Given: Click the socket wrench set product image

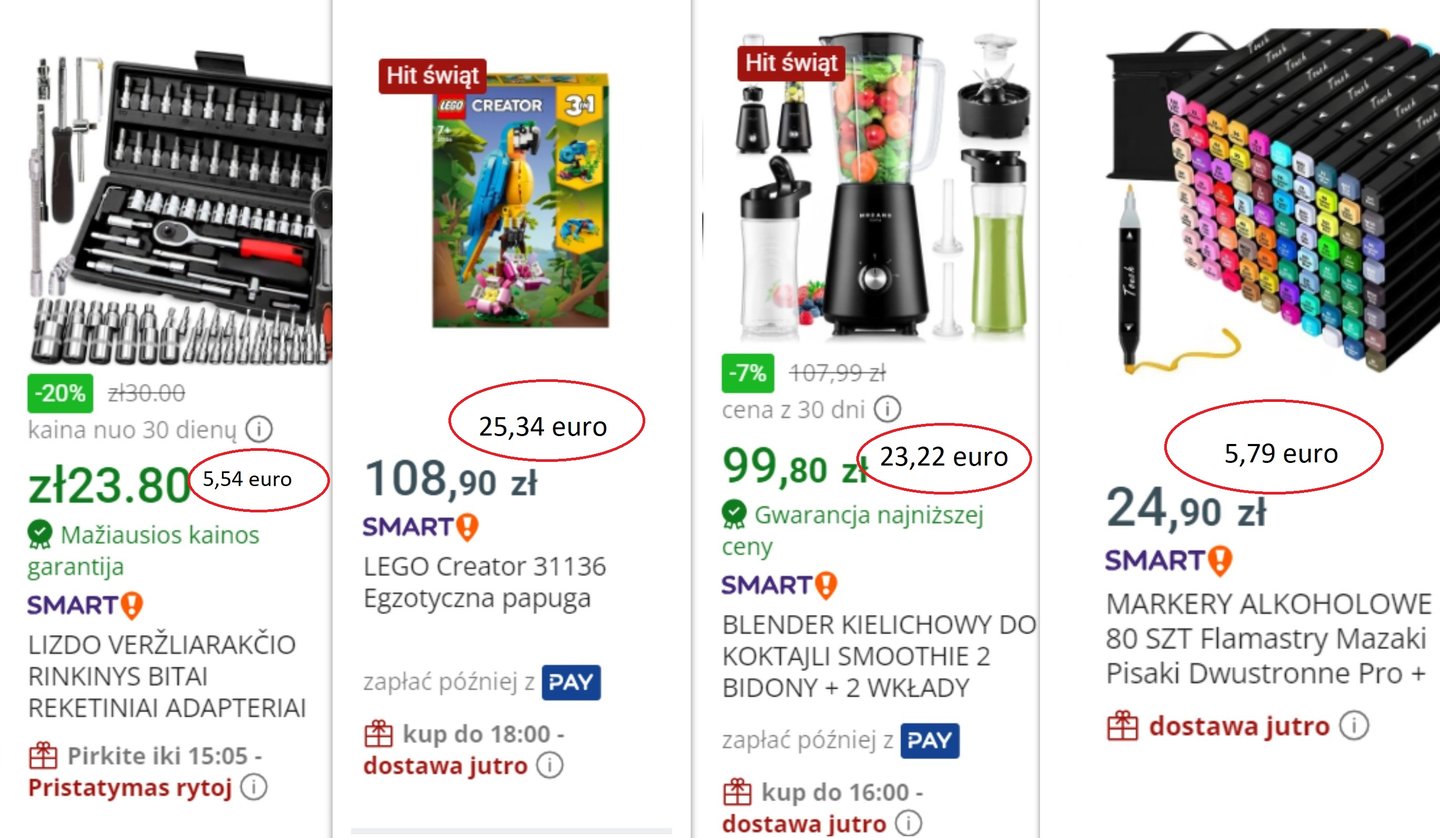Looking at the screenshot, I should click(180, 204).
